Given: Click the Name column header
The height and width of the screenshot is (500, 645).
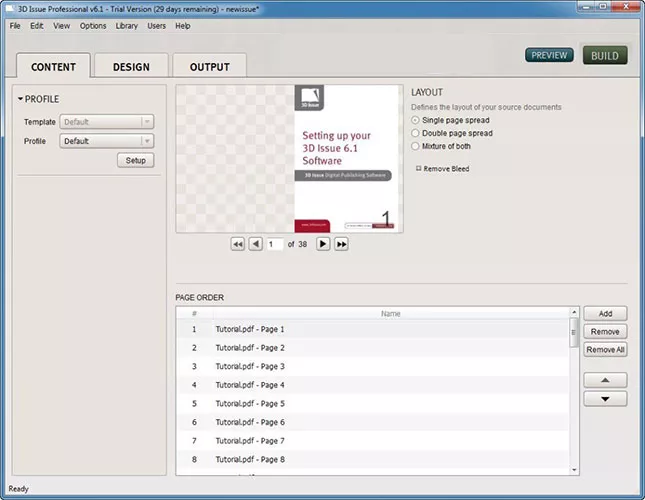Looking at the screenshot, I should [391, 314].
